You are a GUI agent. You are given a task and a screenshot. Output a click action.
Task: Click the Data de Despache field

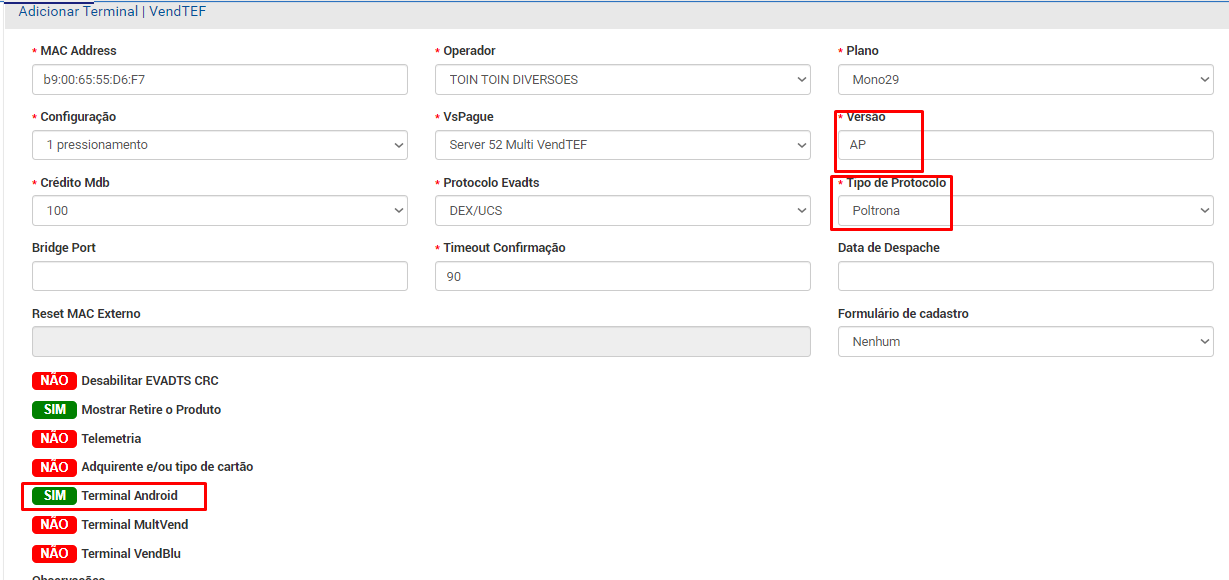[1026, 276]
